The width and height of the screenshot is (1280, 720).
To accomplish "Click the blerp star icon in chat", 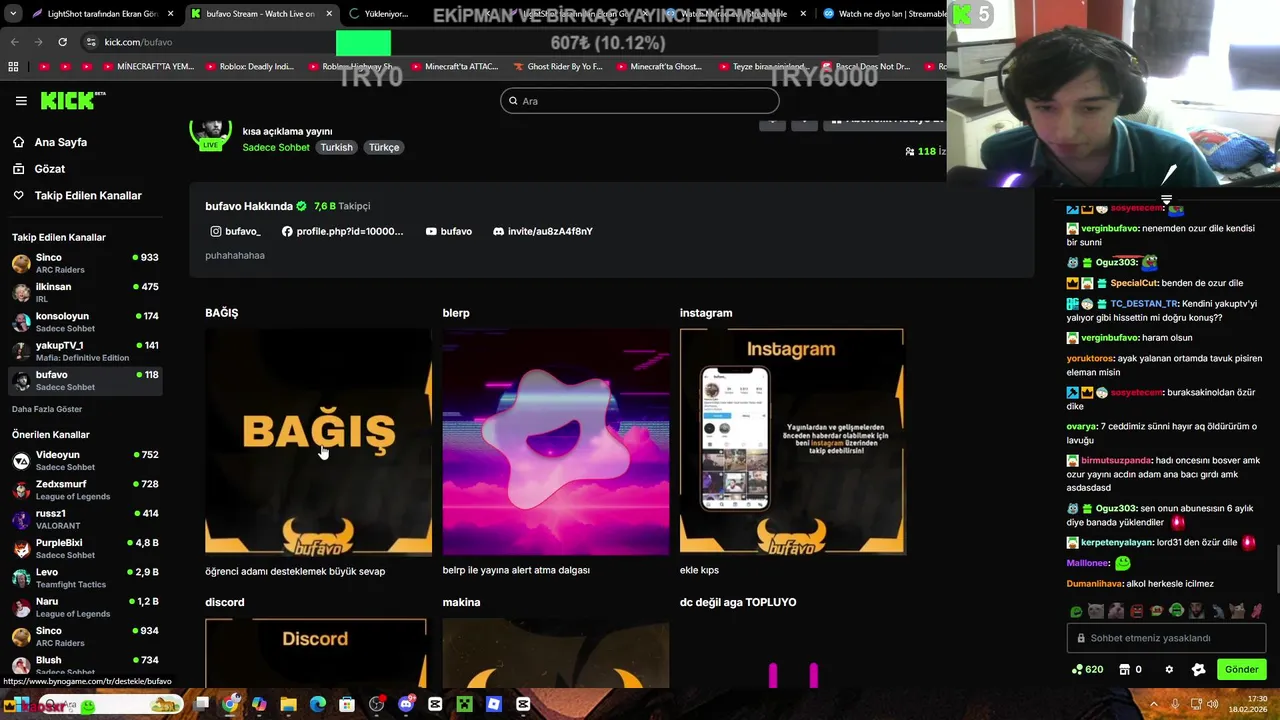I will (1198, 670).
